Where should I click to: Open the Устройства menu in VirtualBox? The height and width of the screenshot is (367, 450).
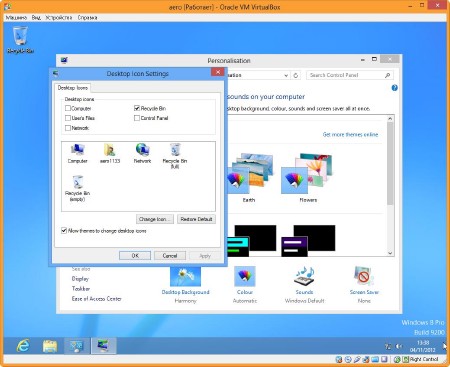click(59, 17)
